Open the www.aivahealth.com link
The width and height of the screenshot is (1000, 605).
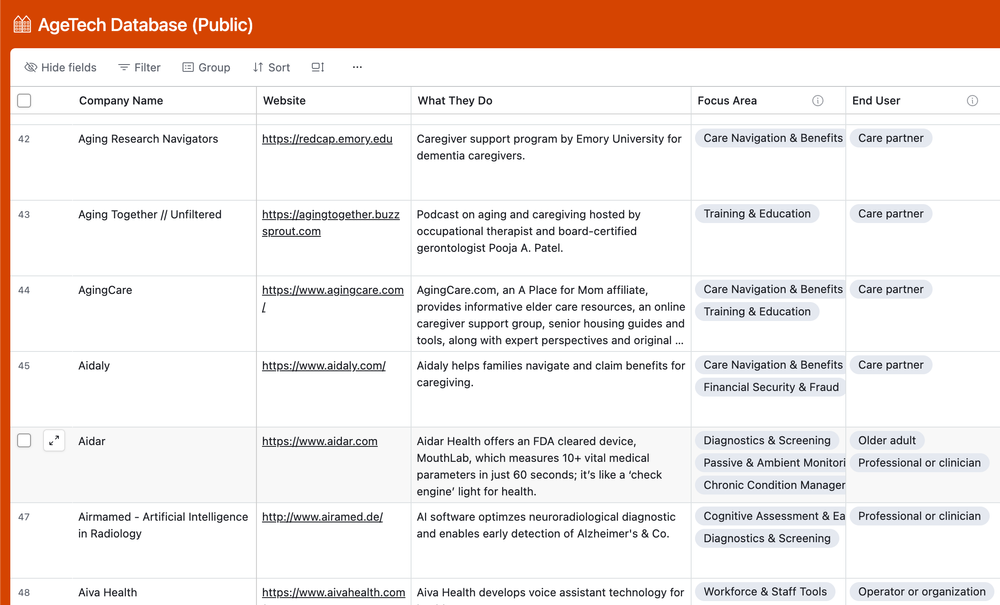[x=334, y=593]
